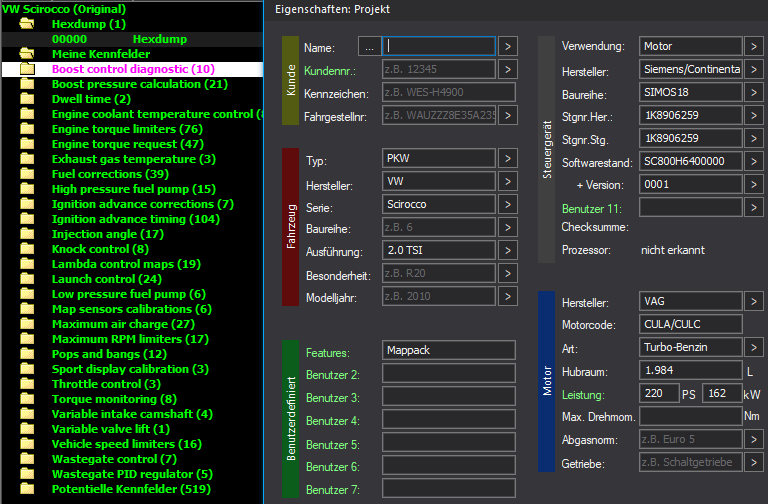Image resolution: width=768 pixels, height=504 pixels.
Task: Click the folder icon beside Exhaust gas temperature
Action: pos(27,159)
